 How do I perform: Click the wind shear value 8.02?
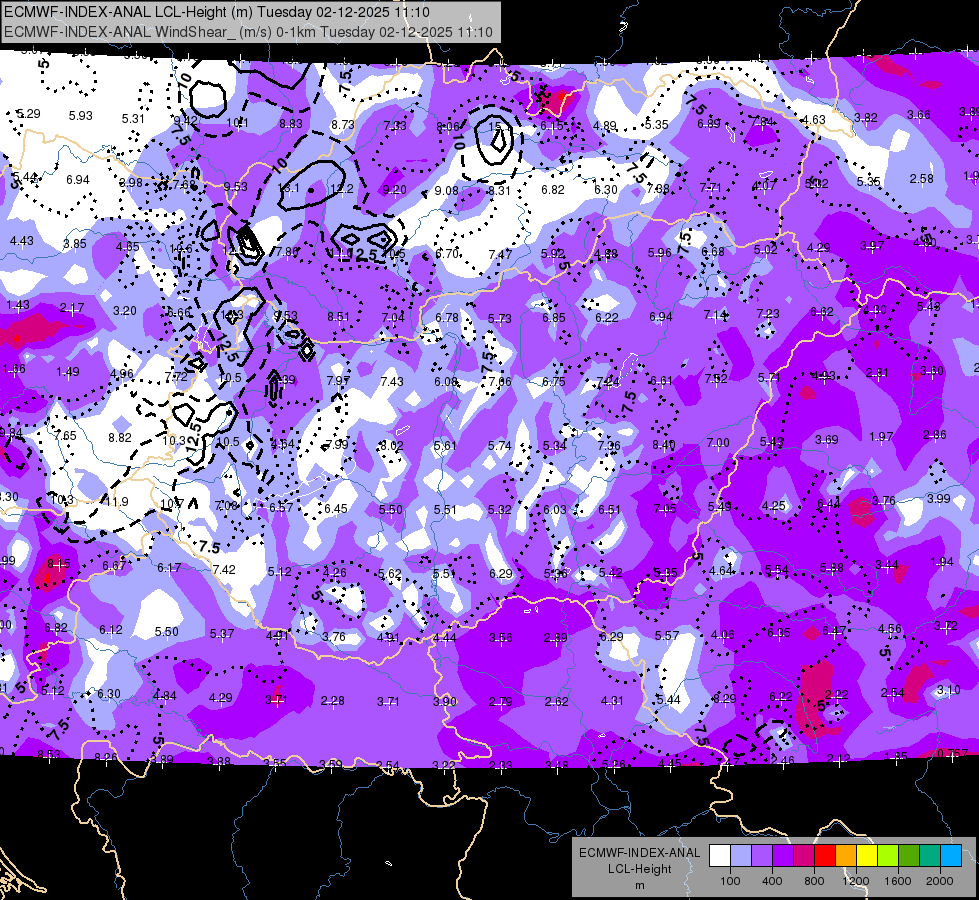click(x=392, y=446)
